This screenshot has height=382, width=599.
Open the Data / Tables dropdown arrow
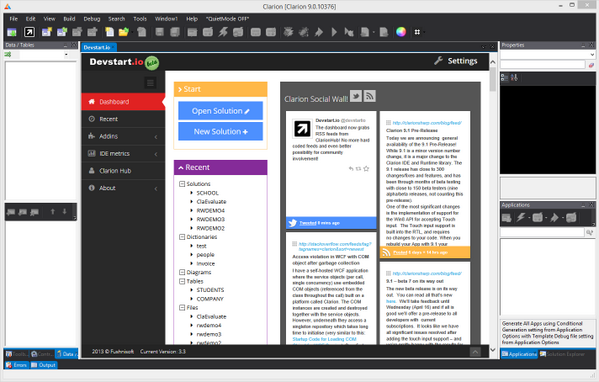[x=66, y=55]
